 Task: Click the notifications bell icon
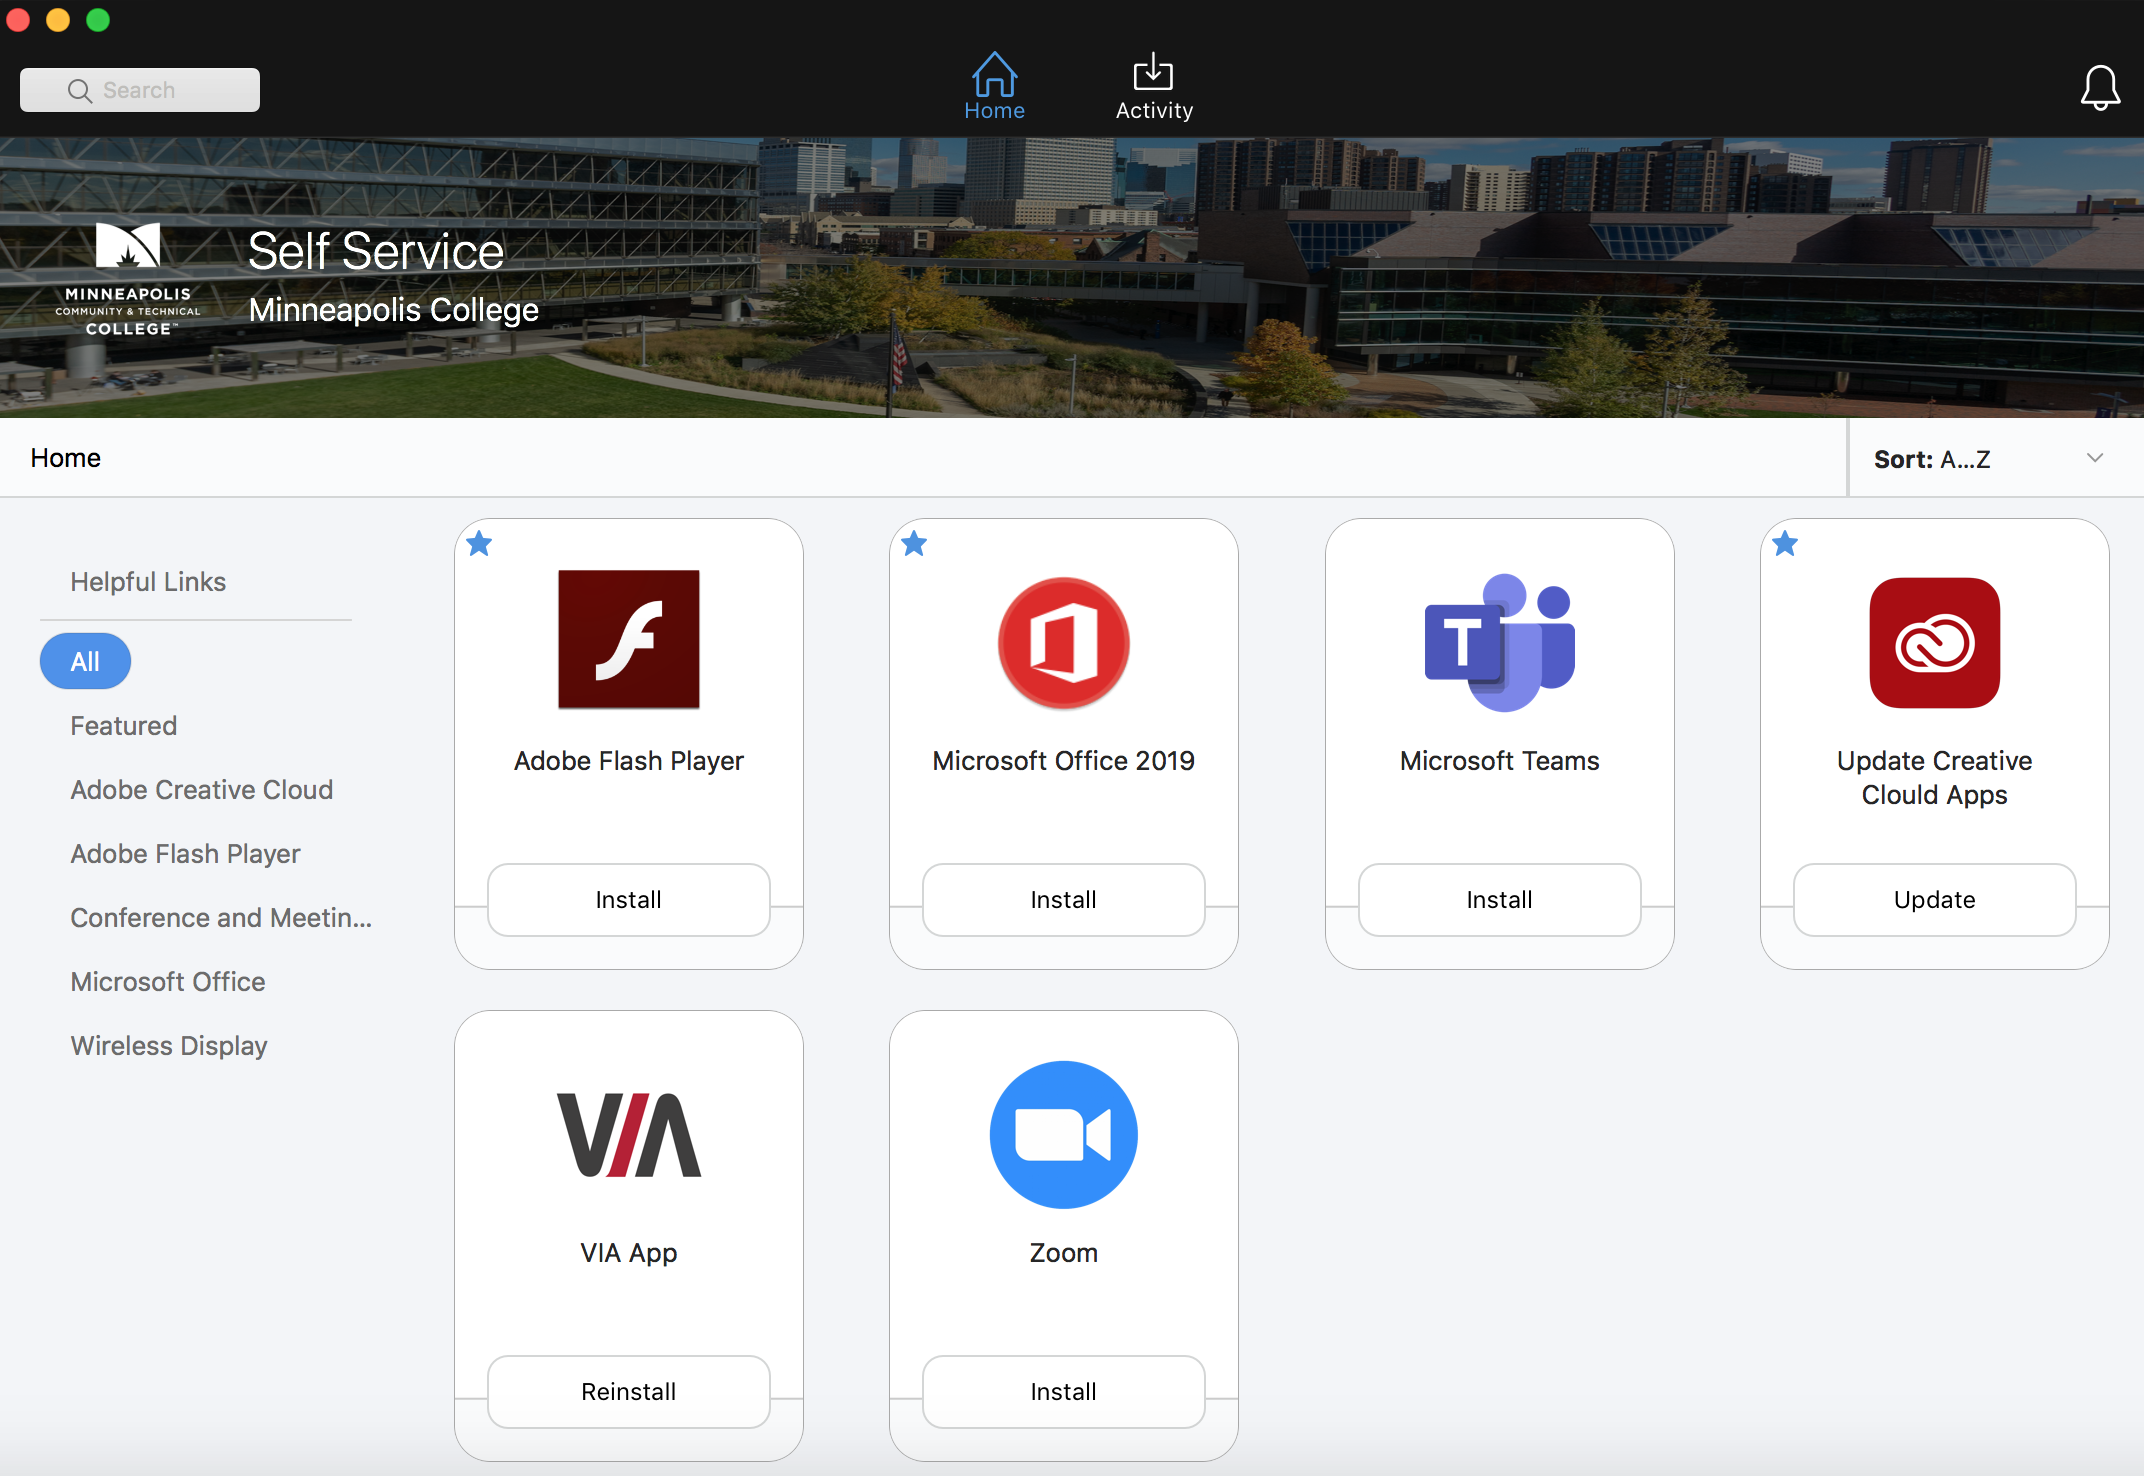pyautogui.click(x=2100, y=88)
